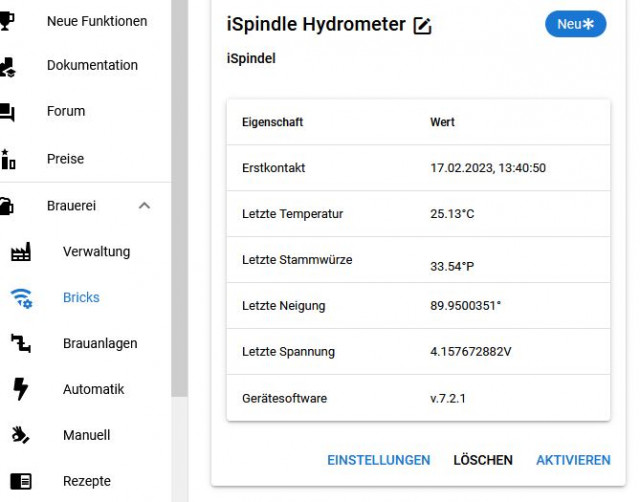Go to the Forum menu entry
This screenshot has height=502, width=640.
pos(66,111)
